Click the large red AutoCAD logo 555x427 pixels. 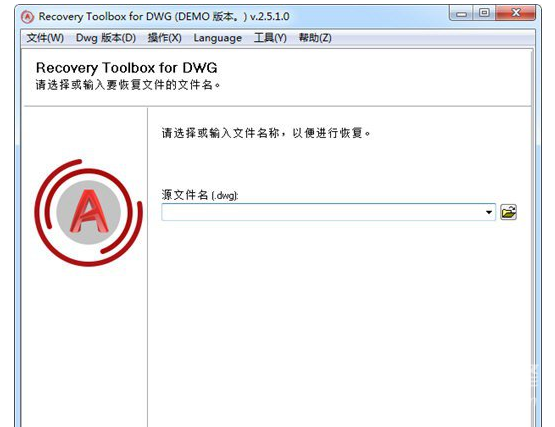coord(88,212)
